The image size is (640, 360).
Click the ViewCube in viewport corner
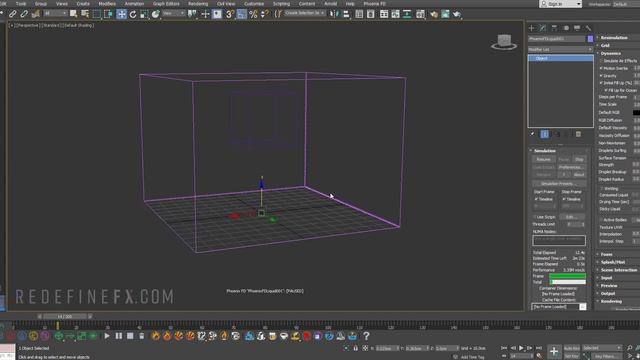(x=504, y=42)
